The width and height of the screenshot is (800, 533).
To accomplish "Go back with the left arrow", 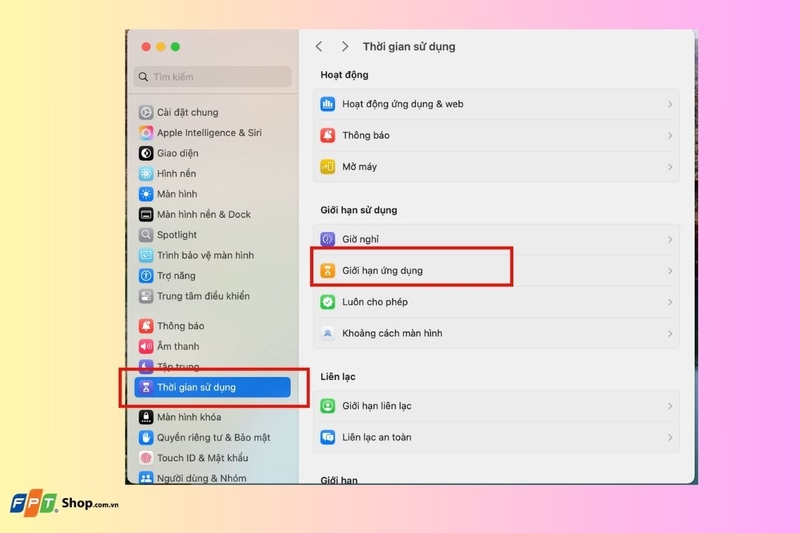I will click(319, 46).
